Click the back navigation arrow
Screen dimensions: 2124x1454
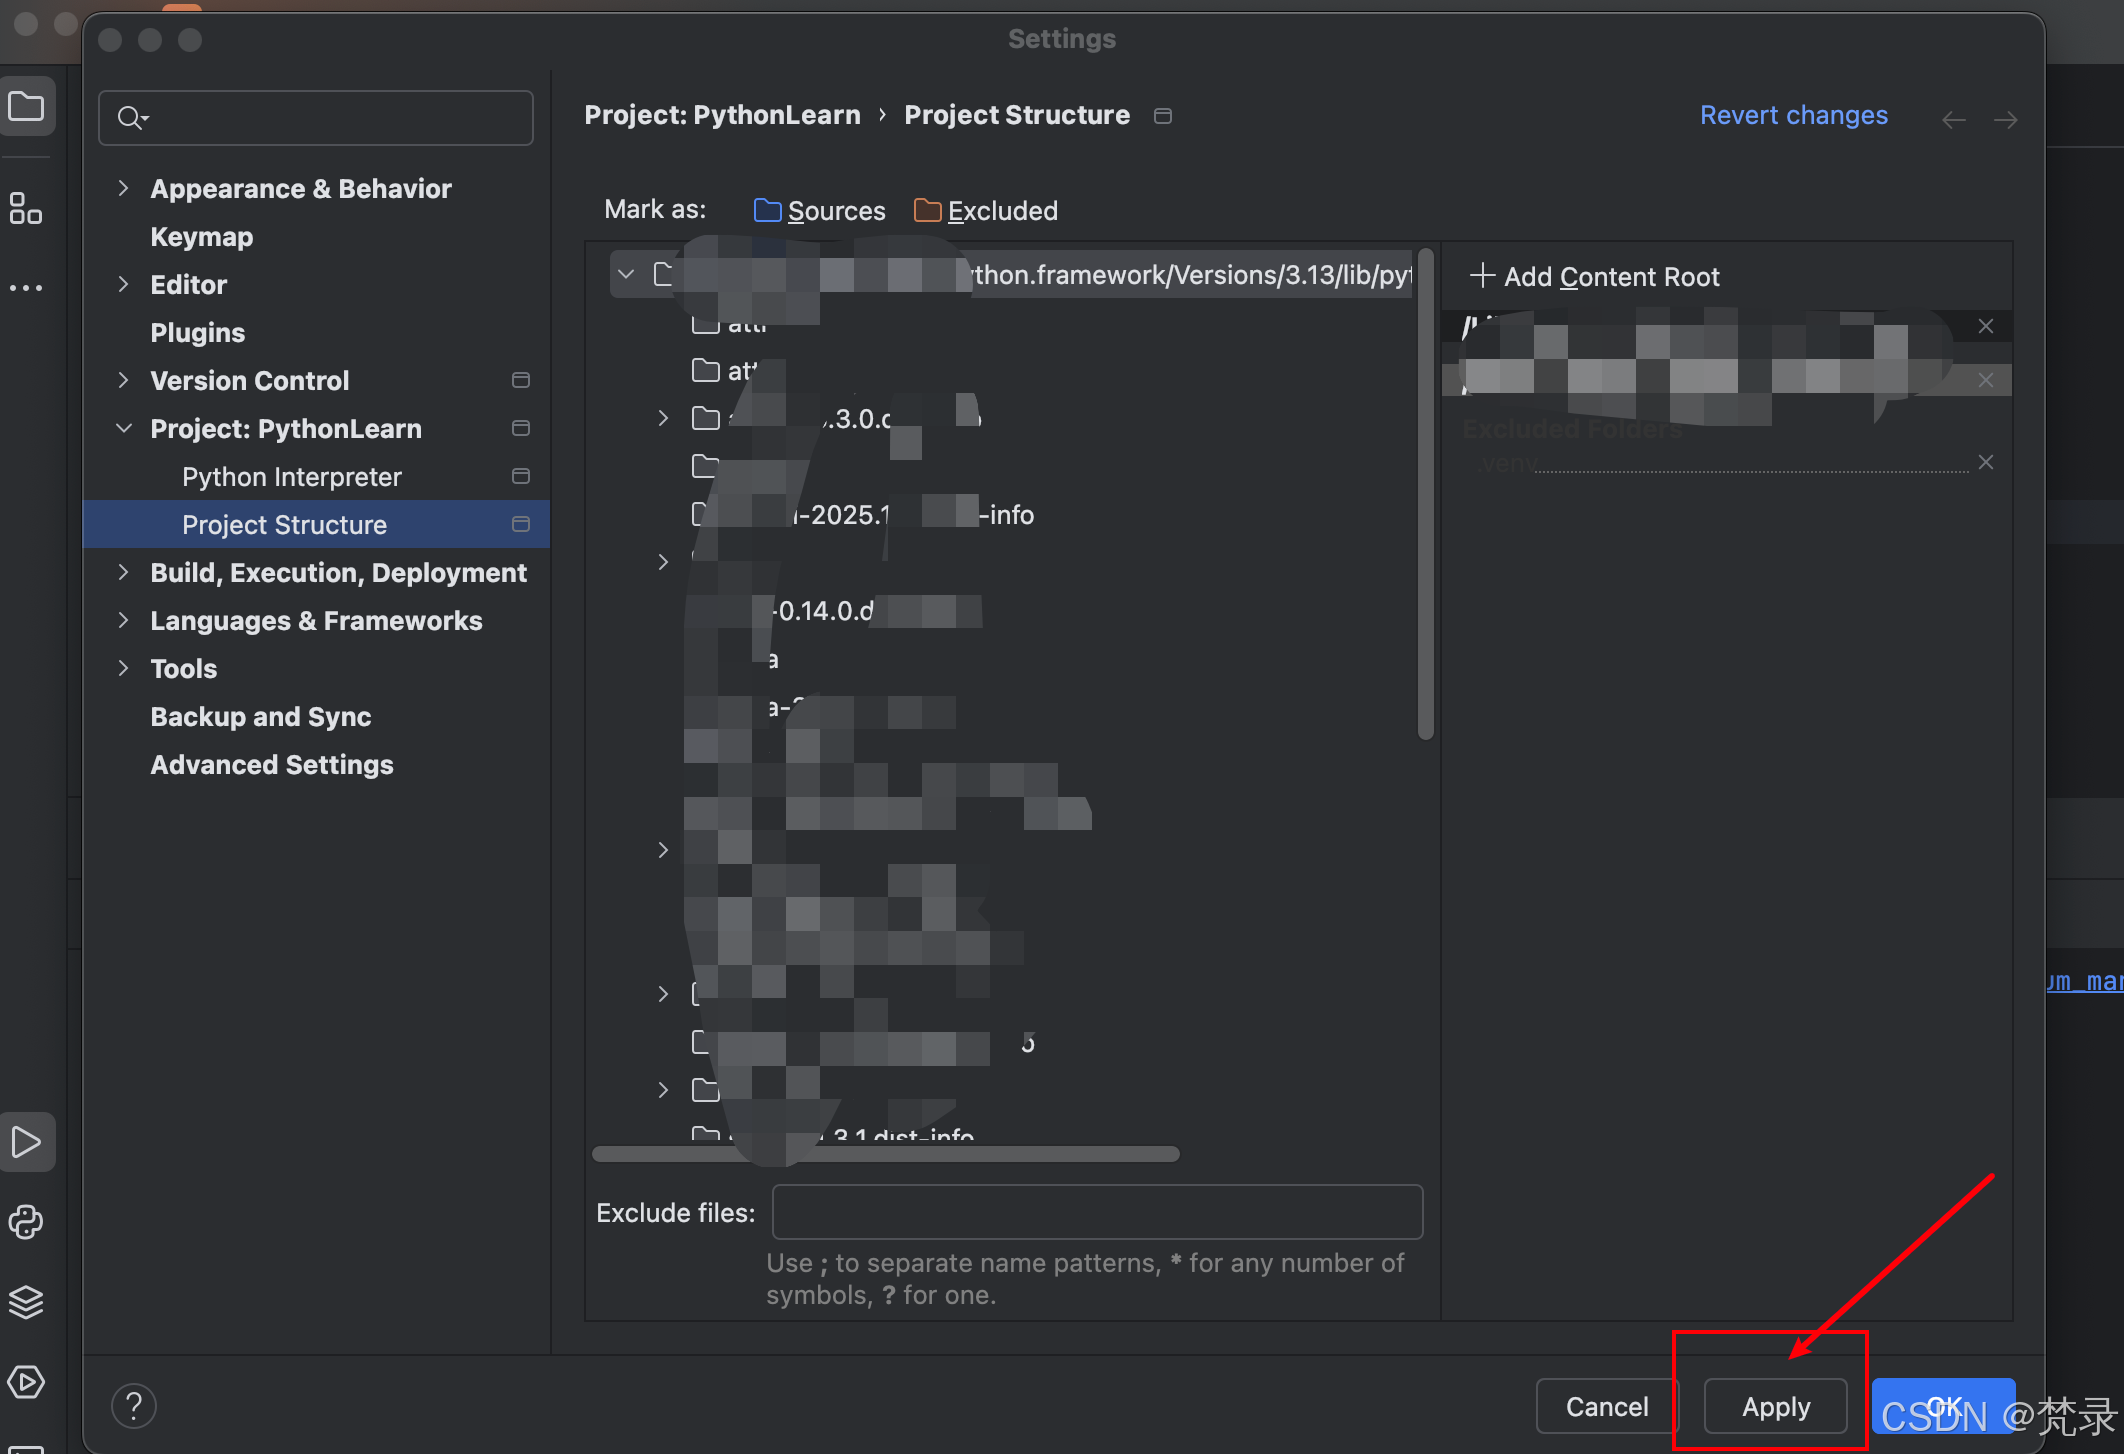(x=1953, y=120)
